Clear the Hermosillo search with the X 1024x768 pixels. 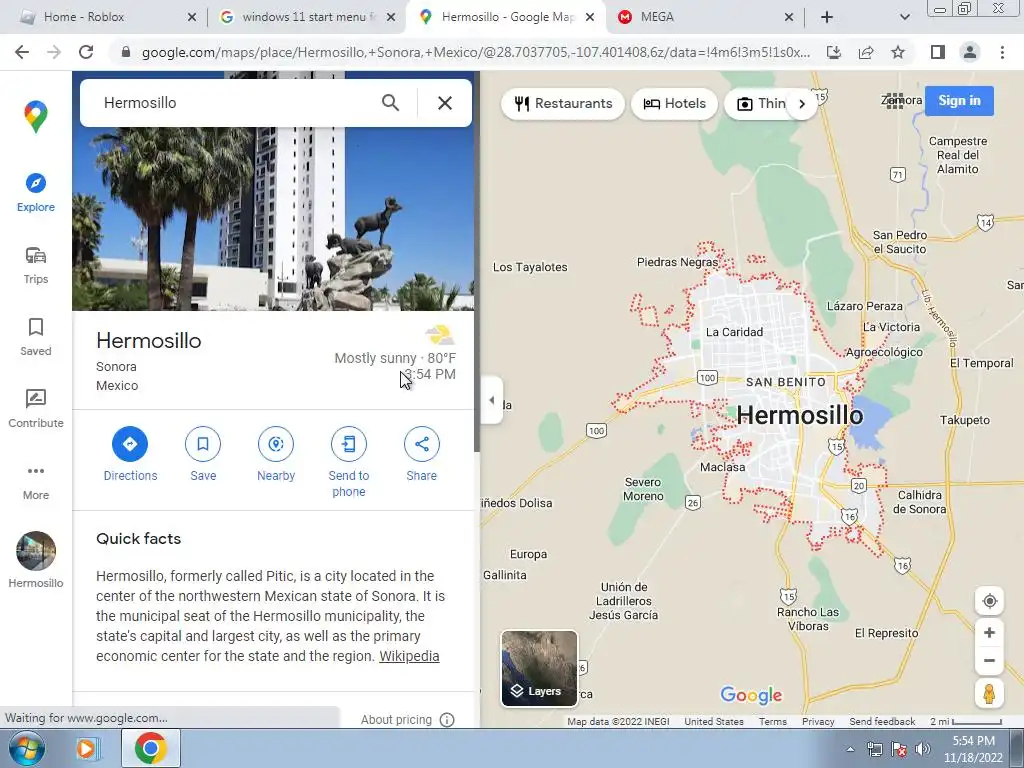click(445, 103)
